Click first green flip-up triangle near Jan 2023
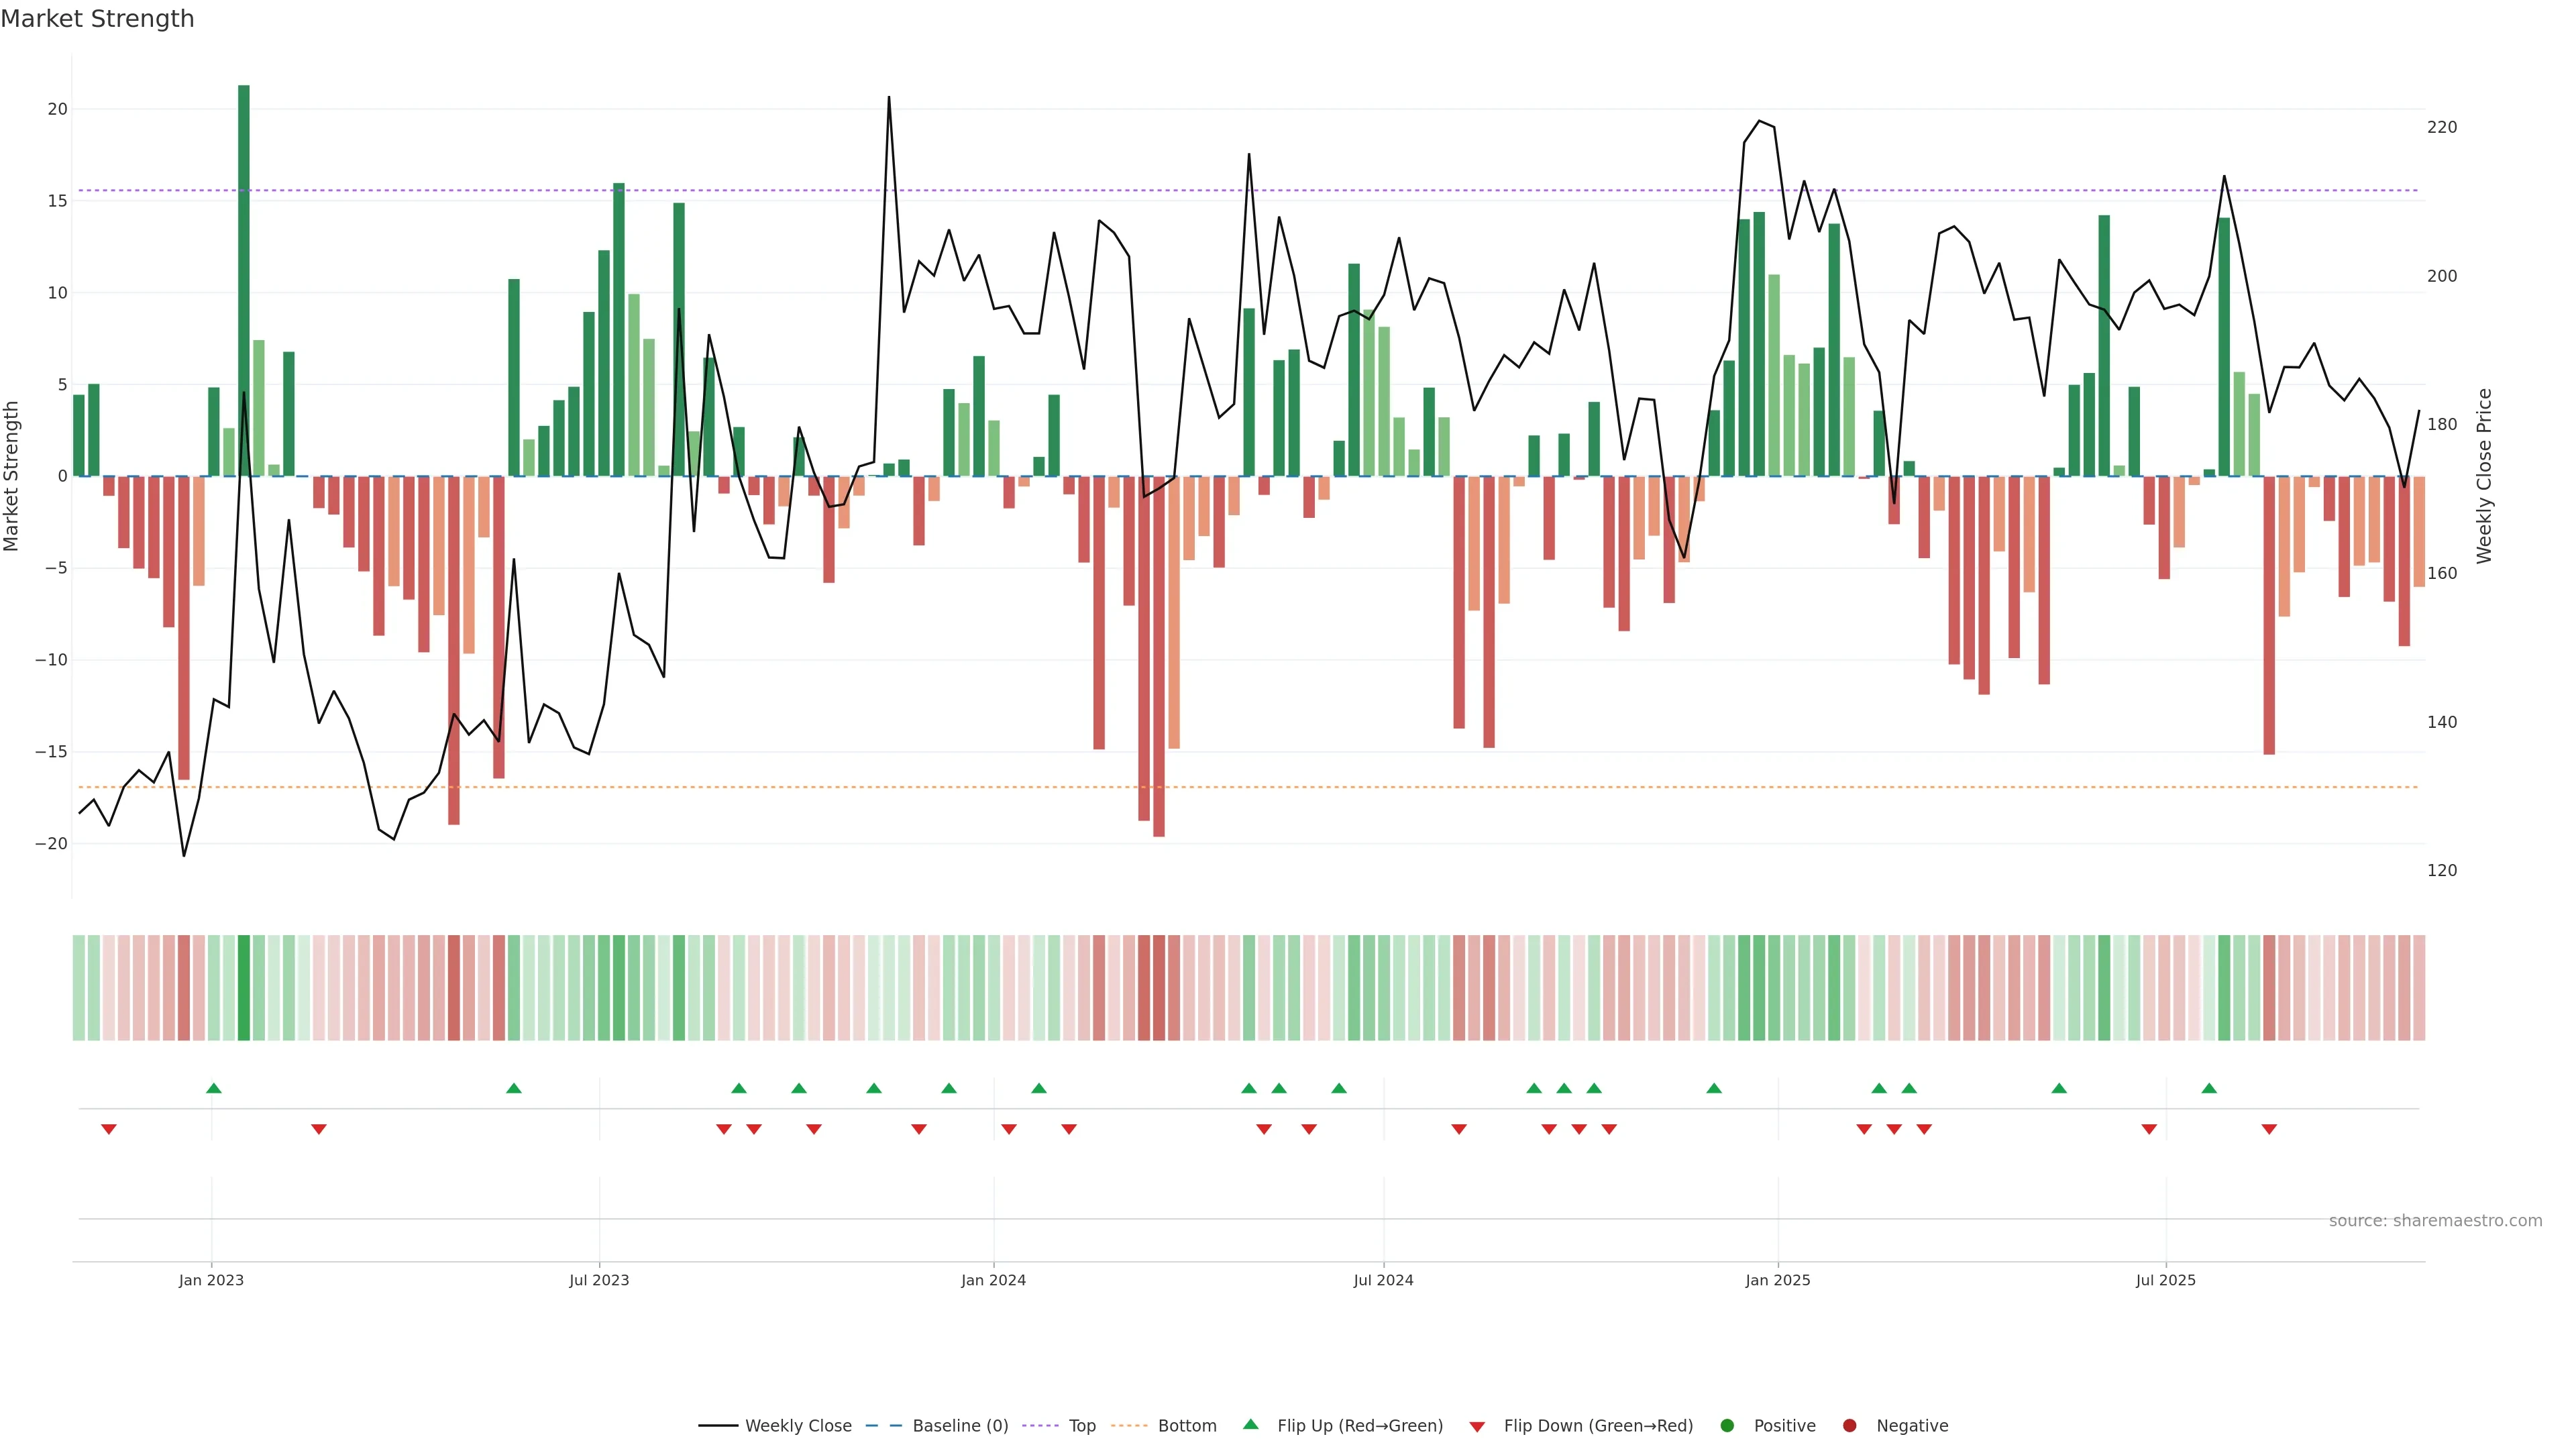The width and height of the screenshot is (2576, 1449). point(213,1088)
